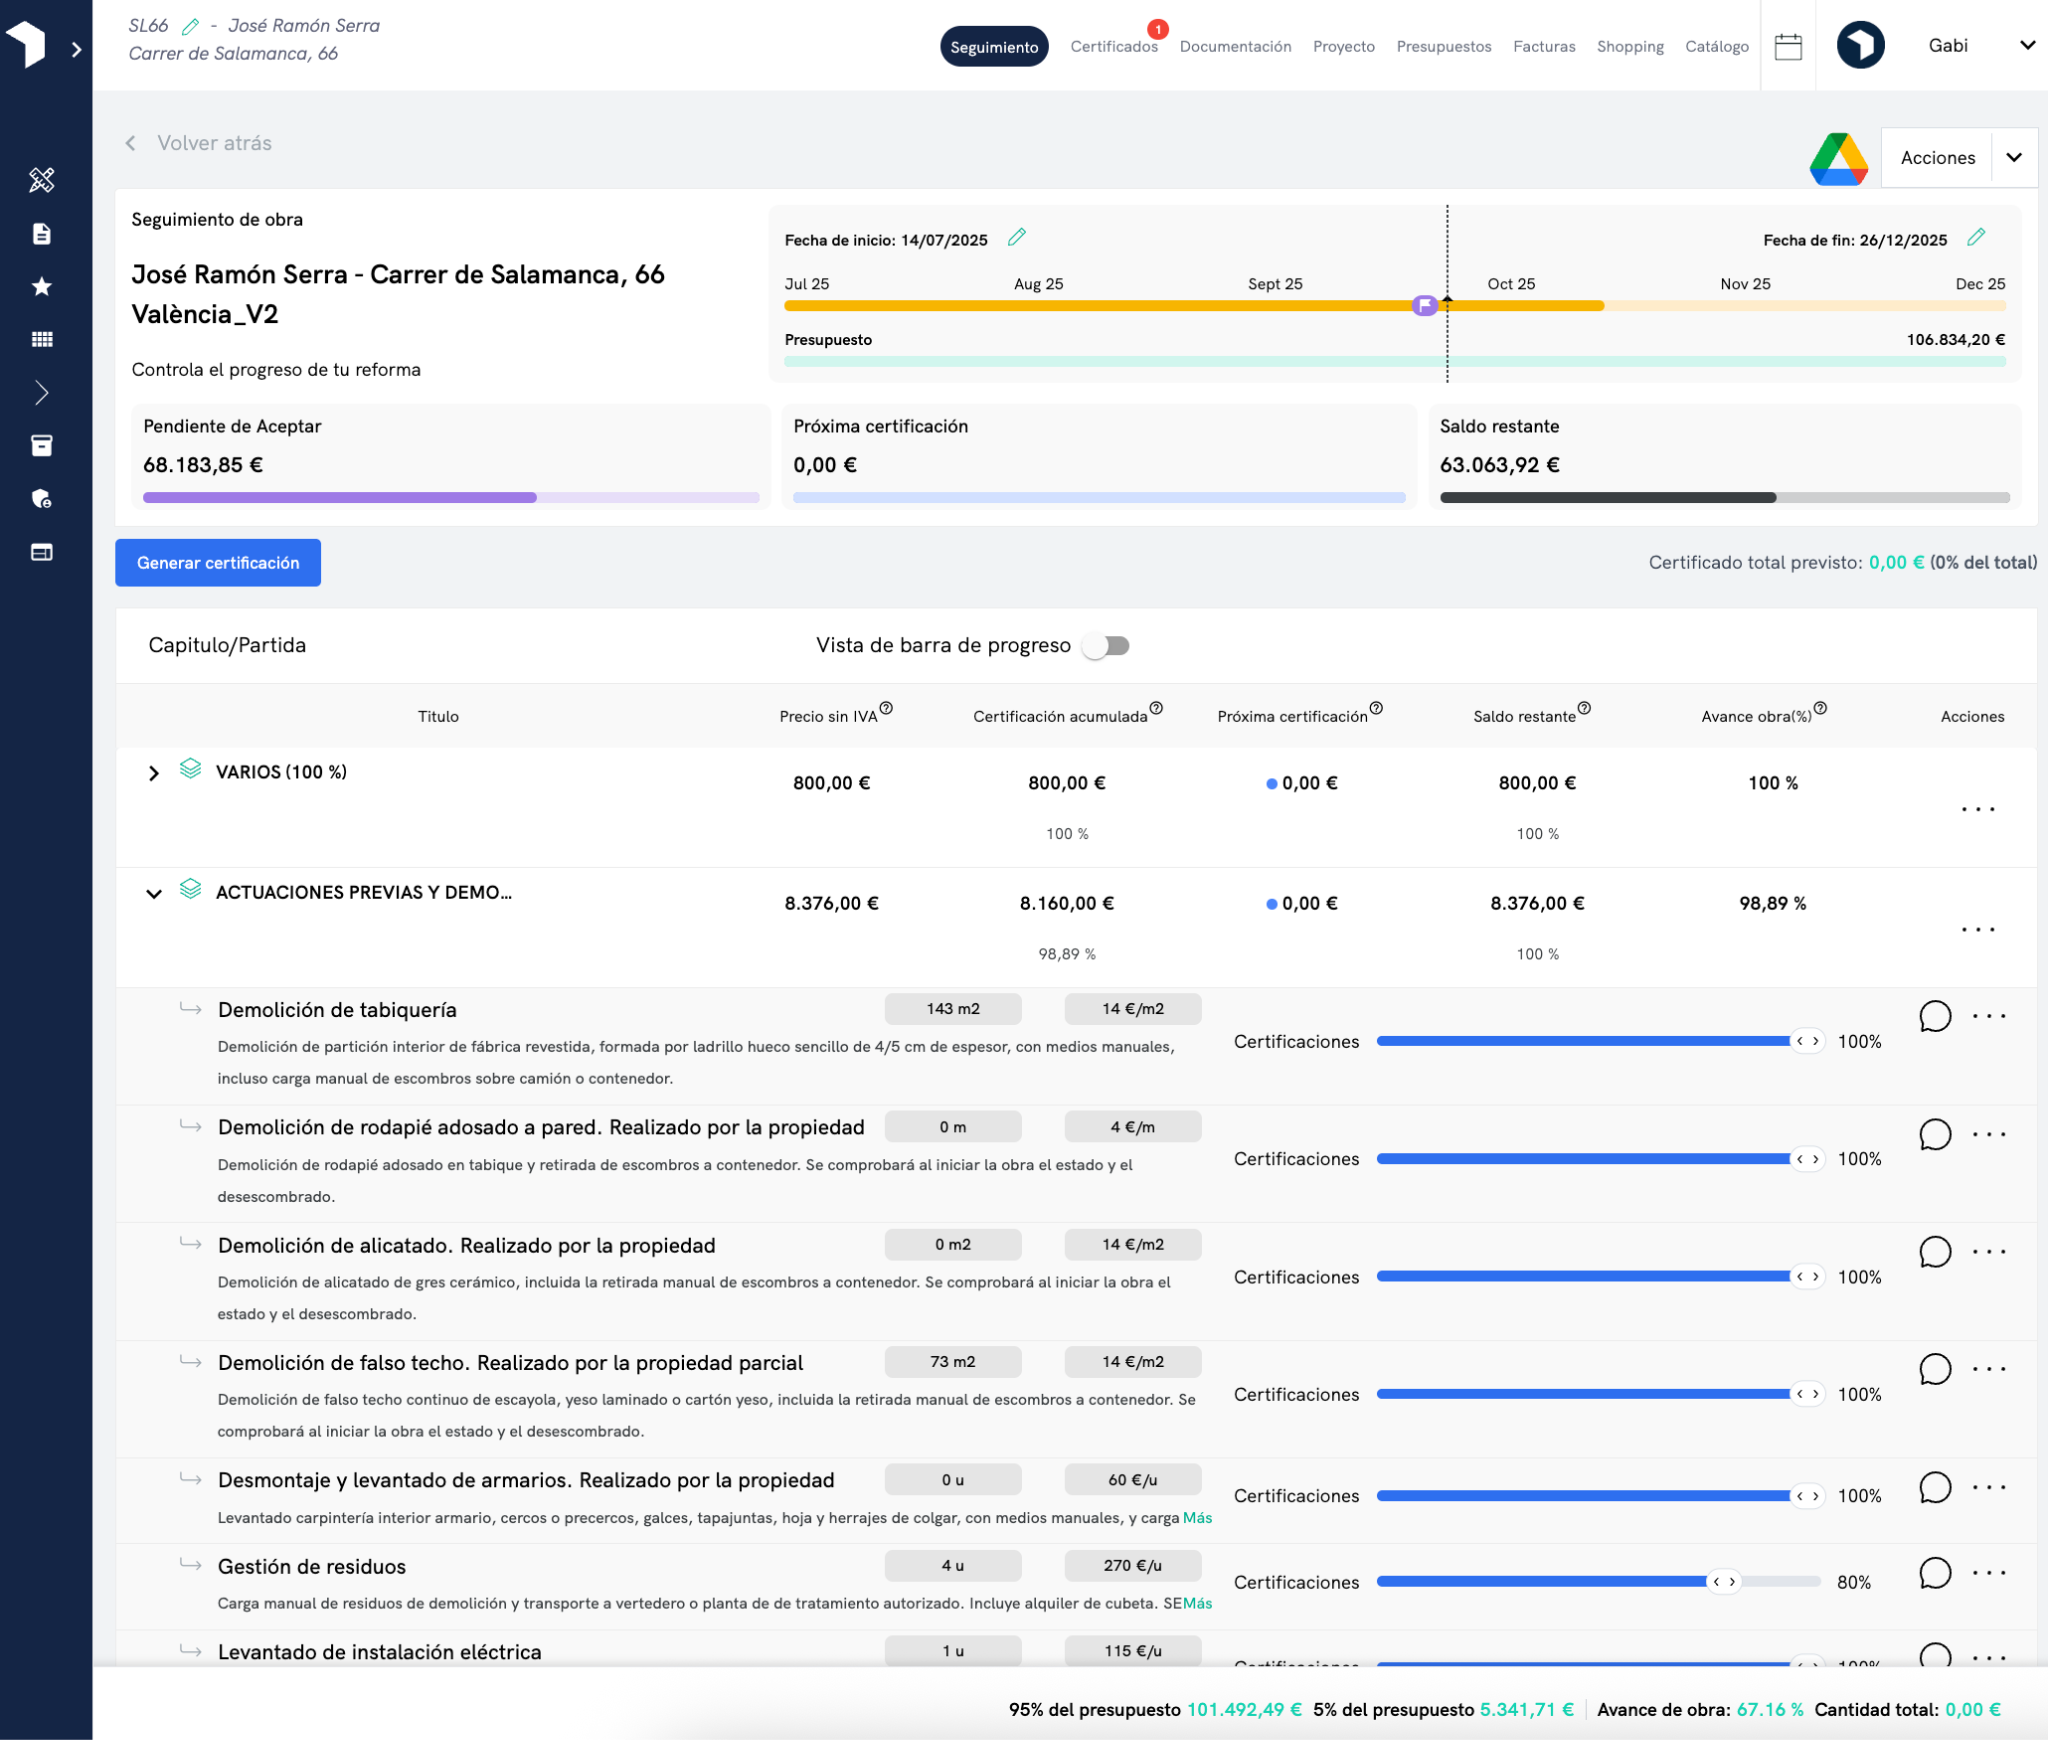The height and width of the screenshot is (1740, 2048).
Task: Open the Google Drive icon
Action: click(x=1838, y=159)
